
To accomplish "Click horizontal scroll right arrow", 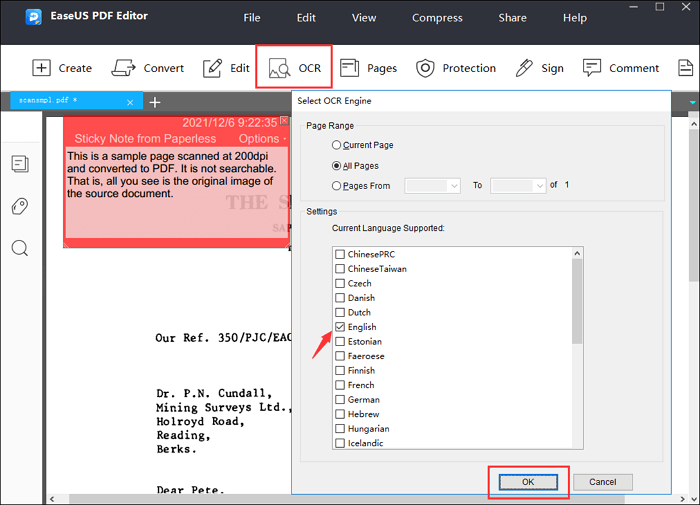I will click(x=682, y=499).
